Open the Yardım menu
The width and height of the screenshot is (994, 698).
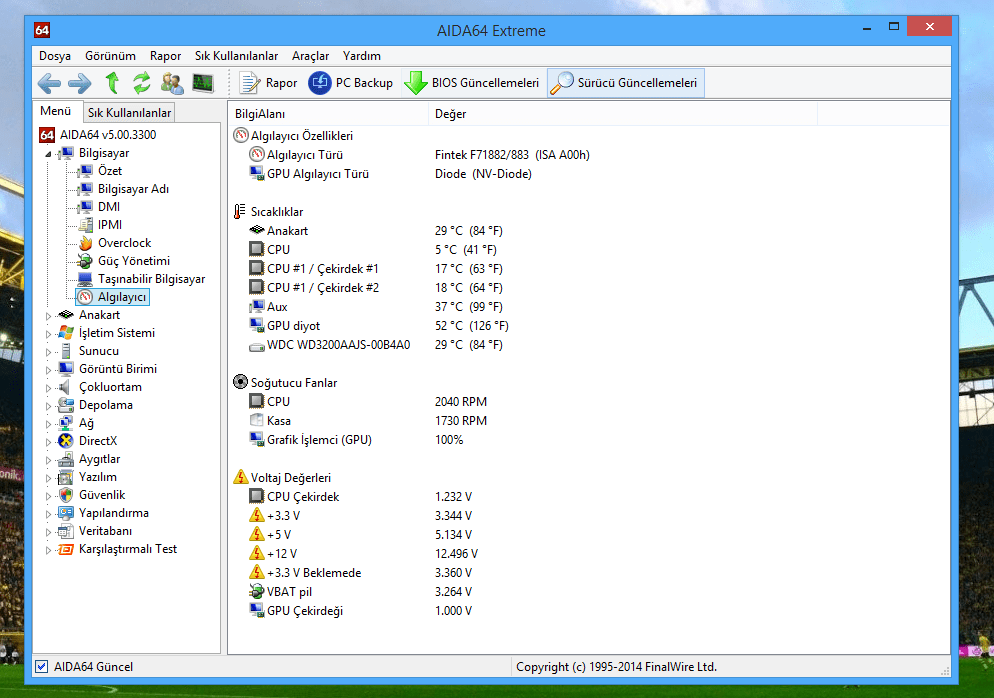click(x=361, y=56)
